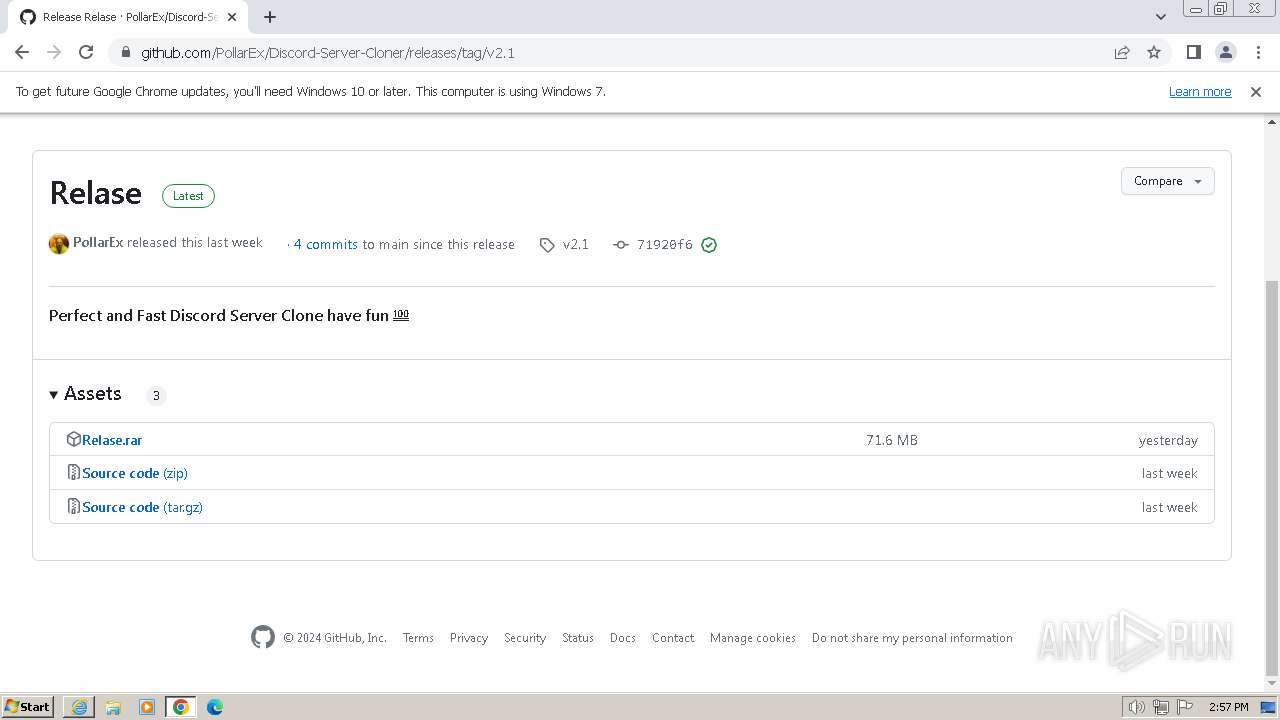Click the v2.1 tag icon
1280x720 pixels.
547,245
